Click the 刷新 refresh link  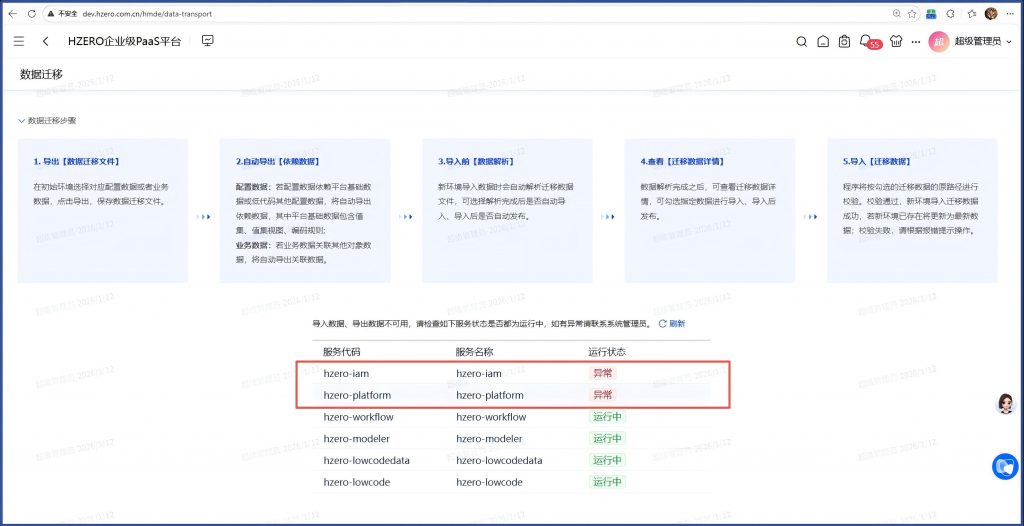pos(677,324)
